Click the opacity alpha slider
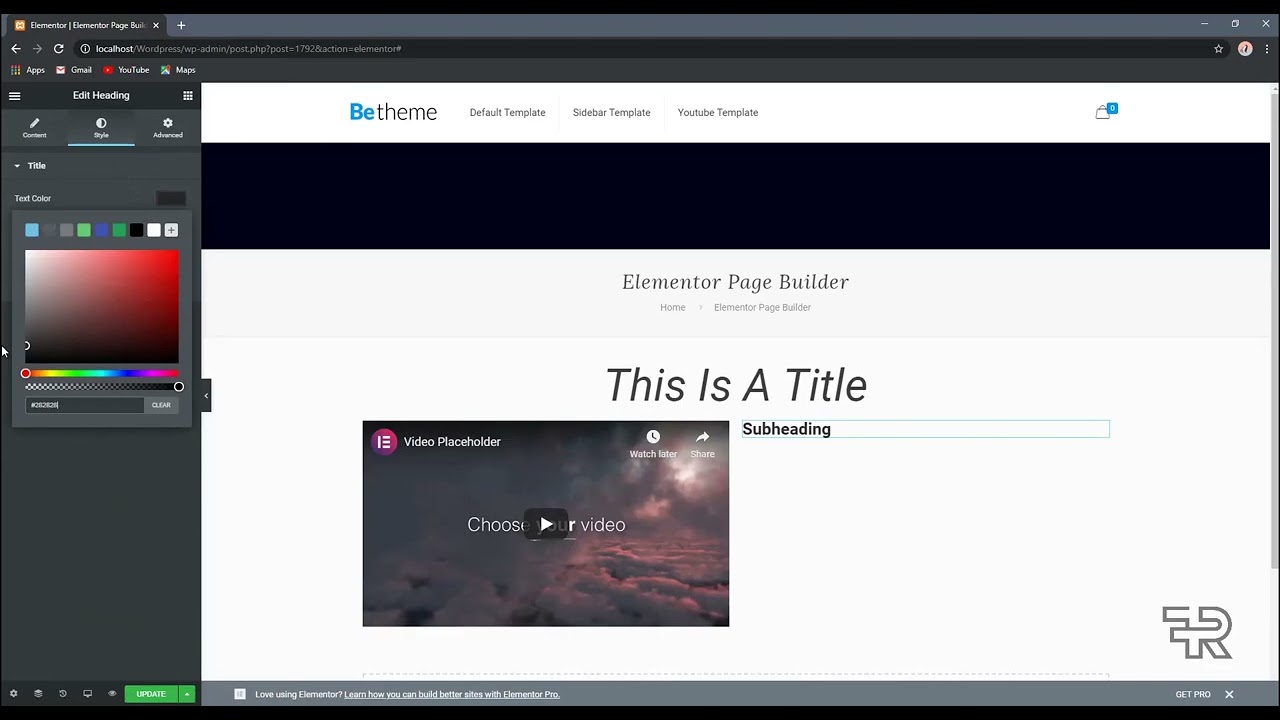 pyautogui.click(x=102, y=387)
